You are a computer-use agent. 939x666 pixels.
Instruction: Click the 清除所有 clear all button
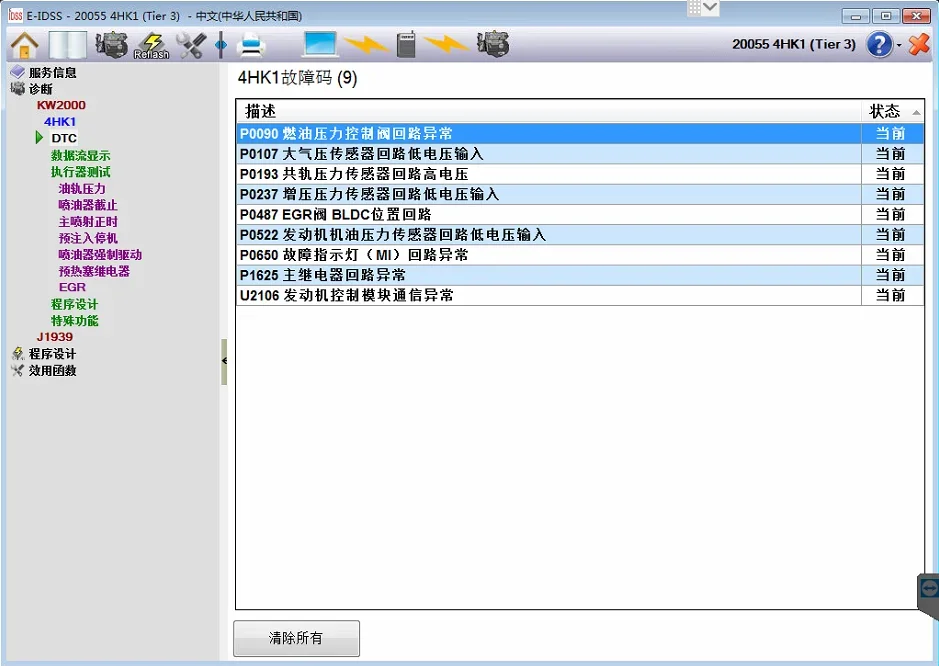tap(296, 638)
